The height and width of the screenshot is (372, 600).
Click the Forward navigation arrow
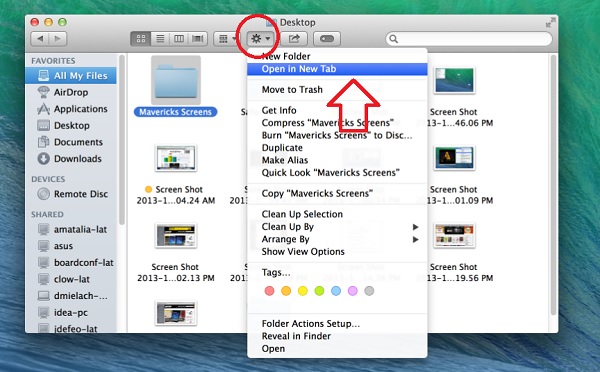coord(58,39)
